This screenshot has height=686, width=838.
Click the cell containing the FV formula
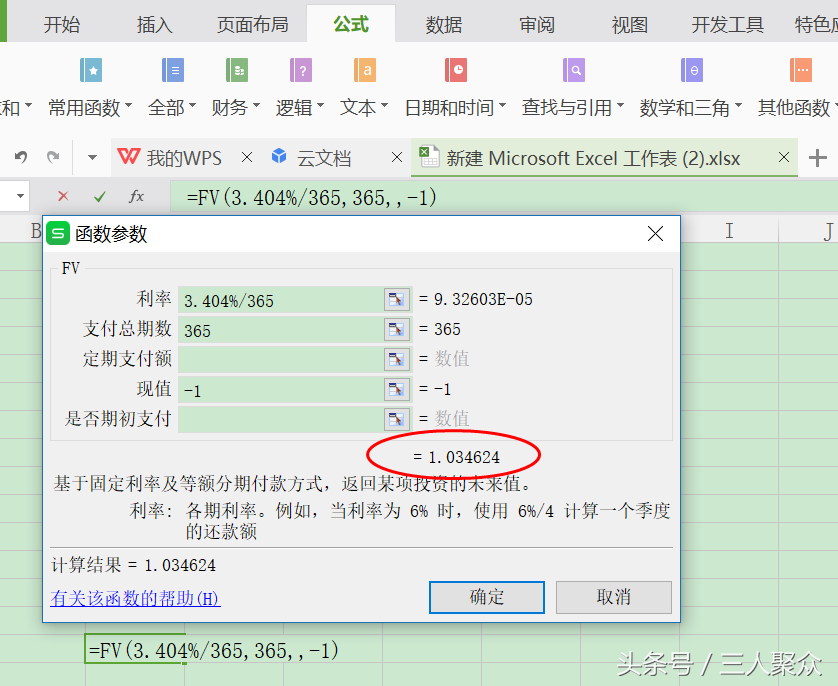[135, 649]
